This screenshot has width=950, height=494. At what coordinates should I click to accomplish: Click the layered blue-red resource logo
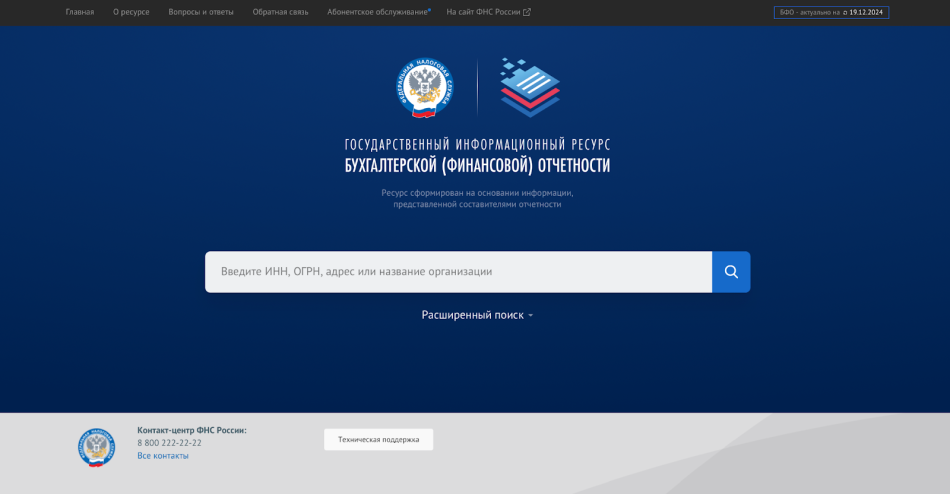(530, 88)
